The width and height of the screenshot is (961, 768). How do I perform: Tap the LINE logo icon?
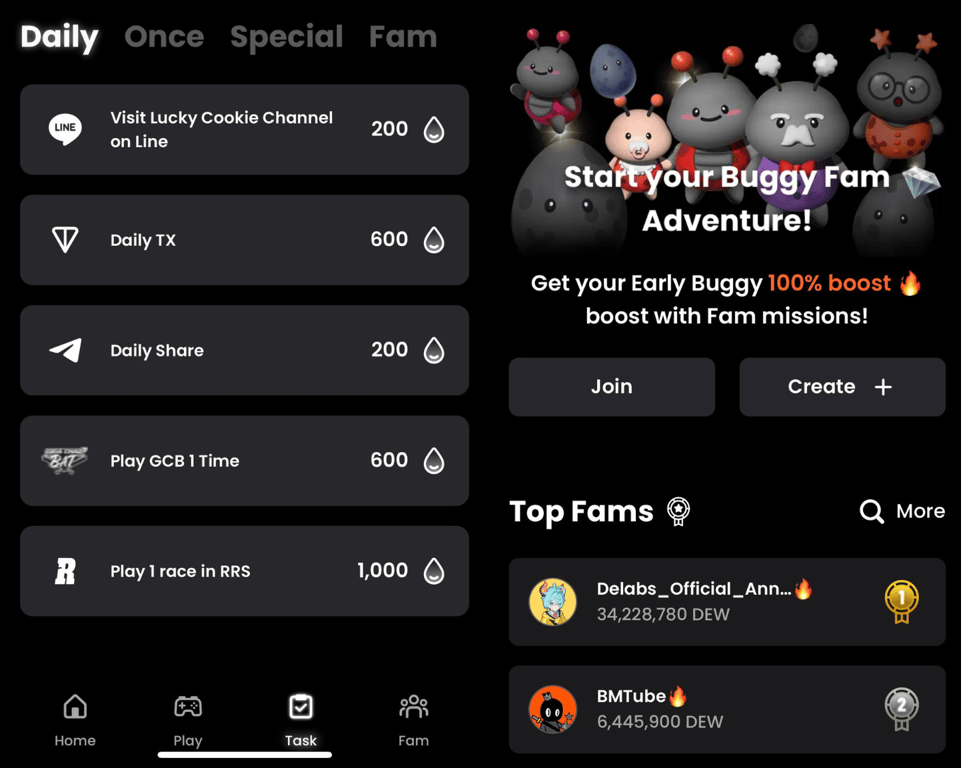click(65, 129)
